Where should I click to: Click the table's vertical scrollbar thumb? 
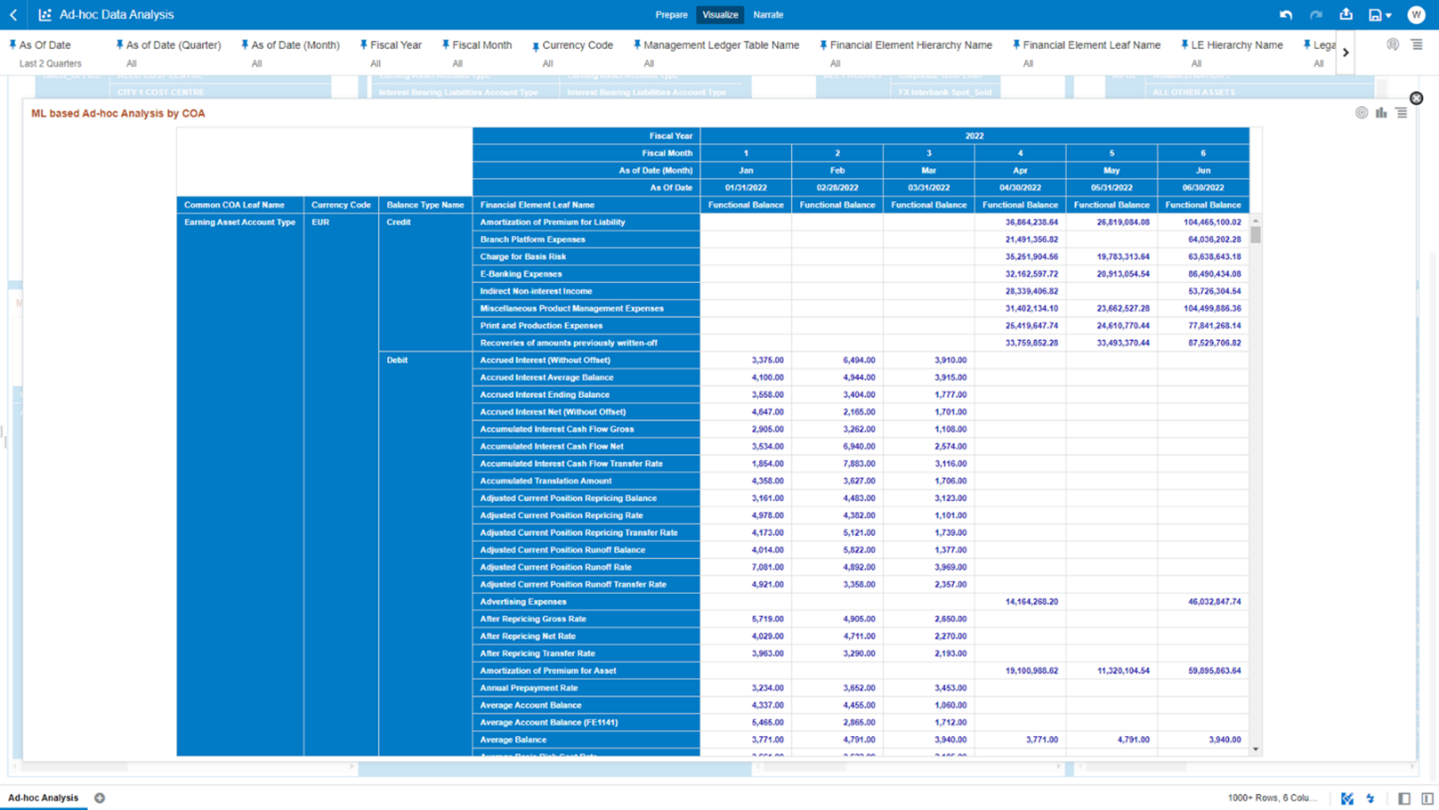(1255, 235)
